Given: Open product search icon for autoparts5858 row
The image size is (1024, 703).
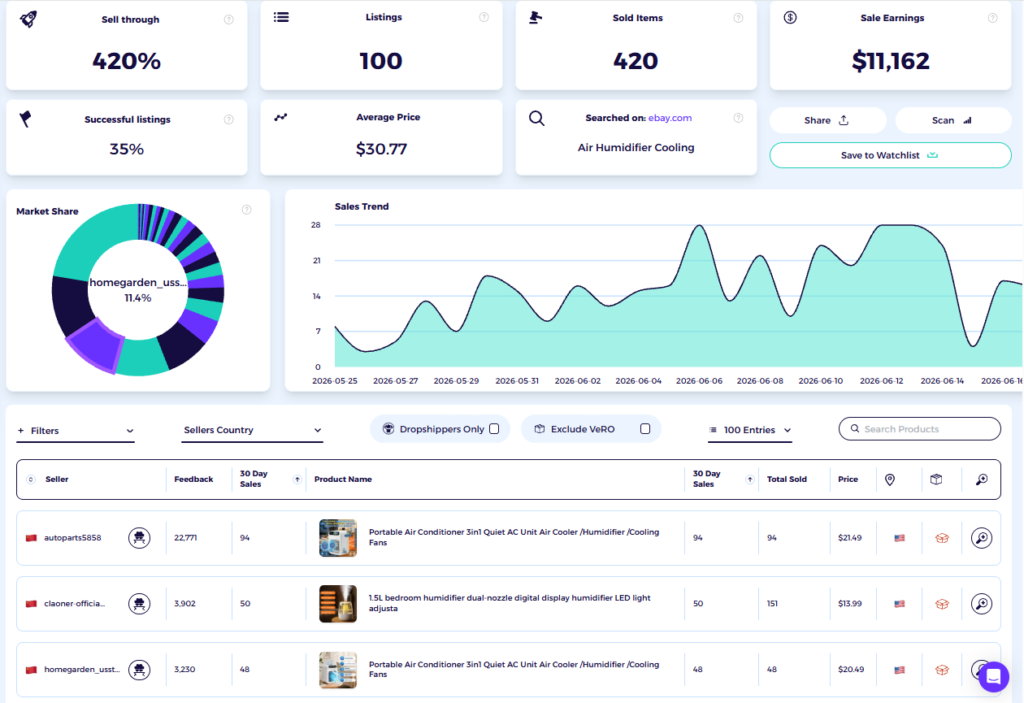Looking at the screenshot, I should click(x=982, y=538).
